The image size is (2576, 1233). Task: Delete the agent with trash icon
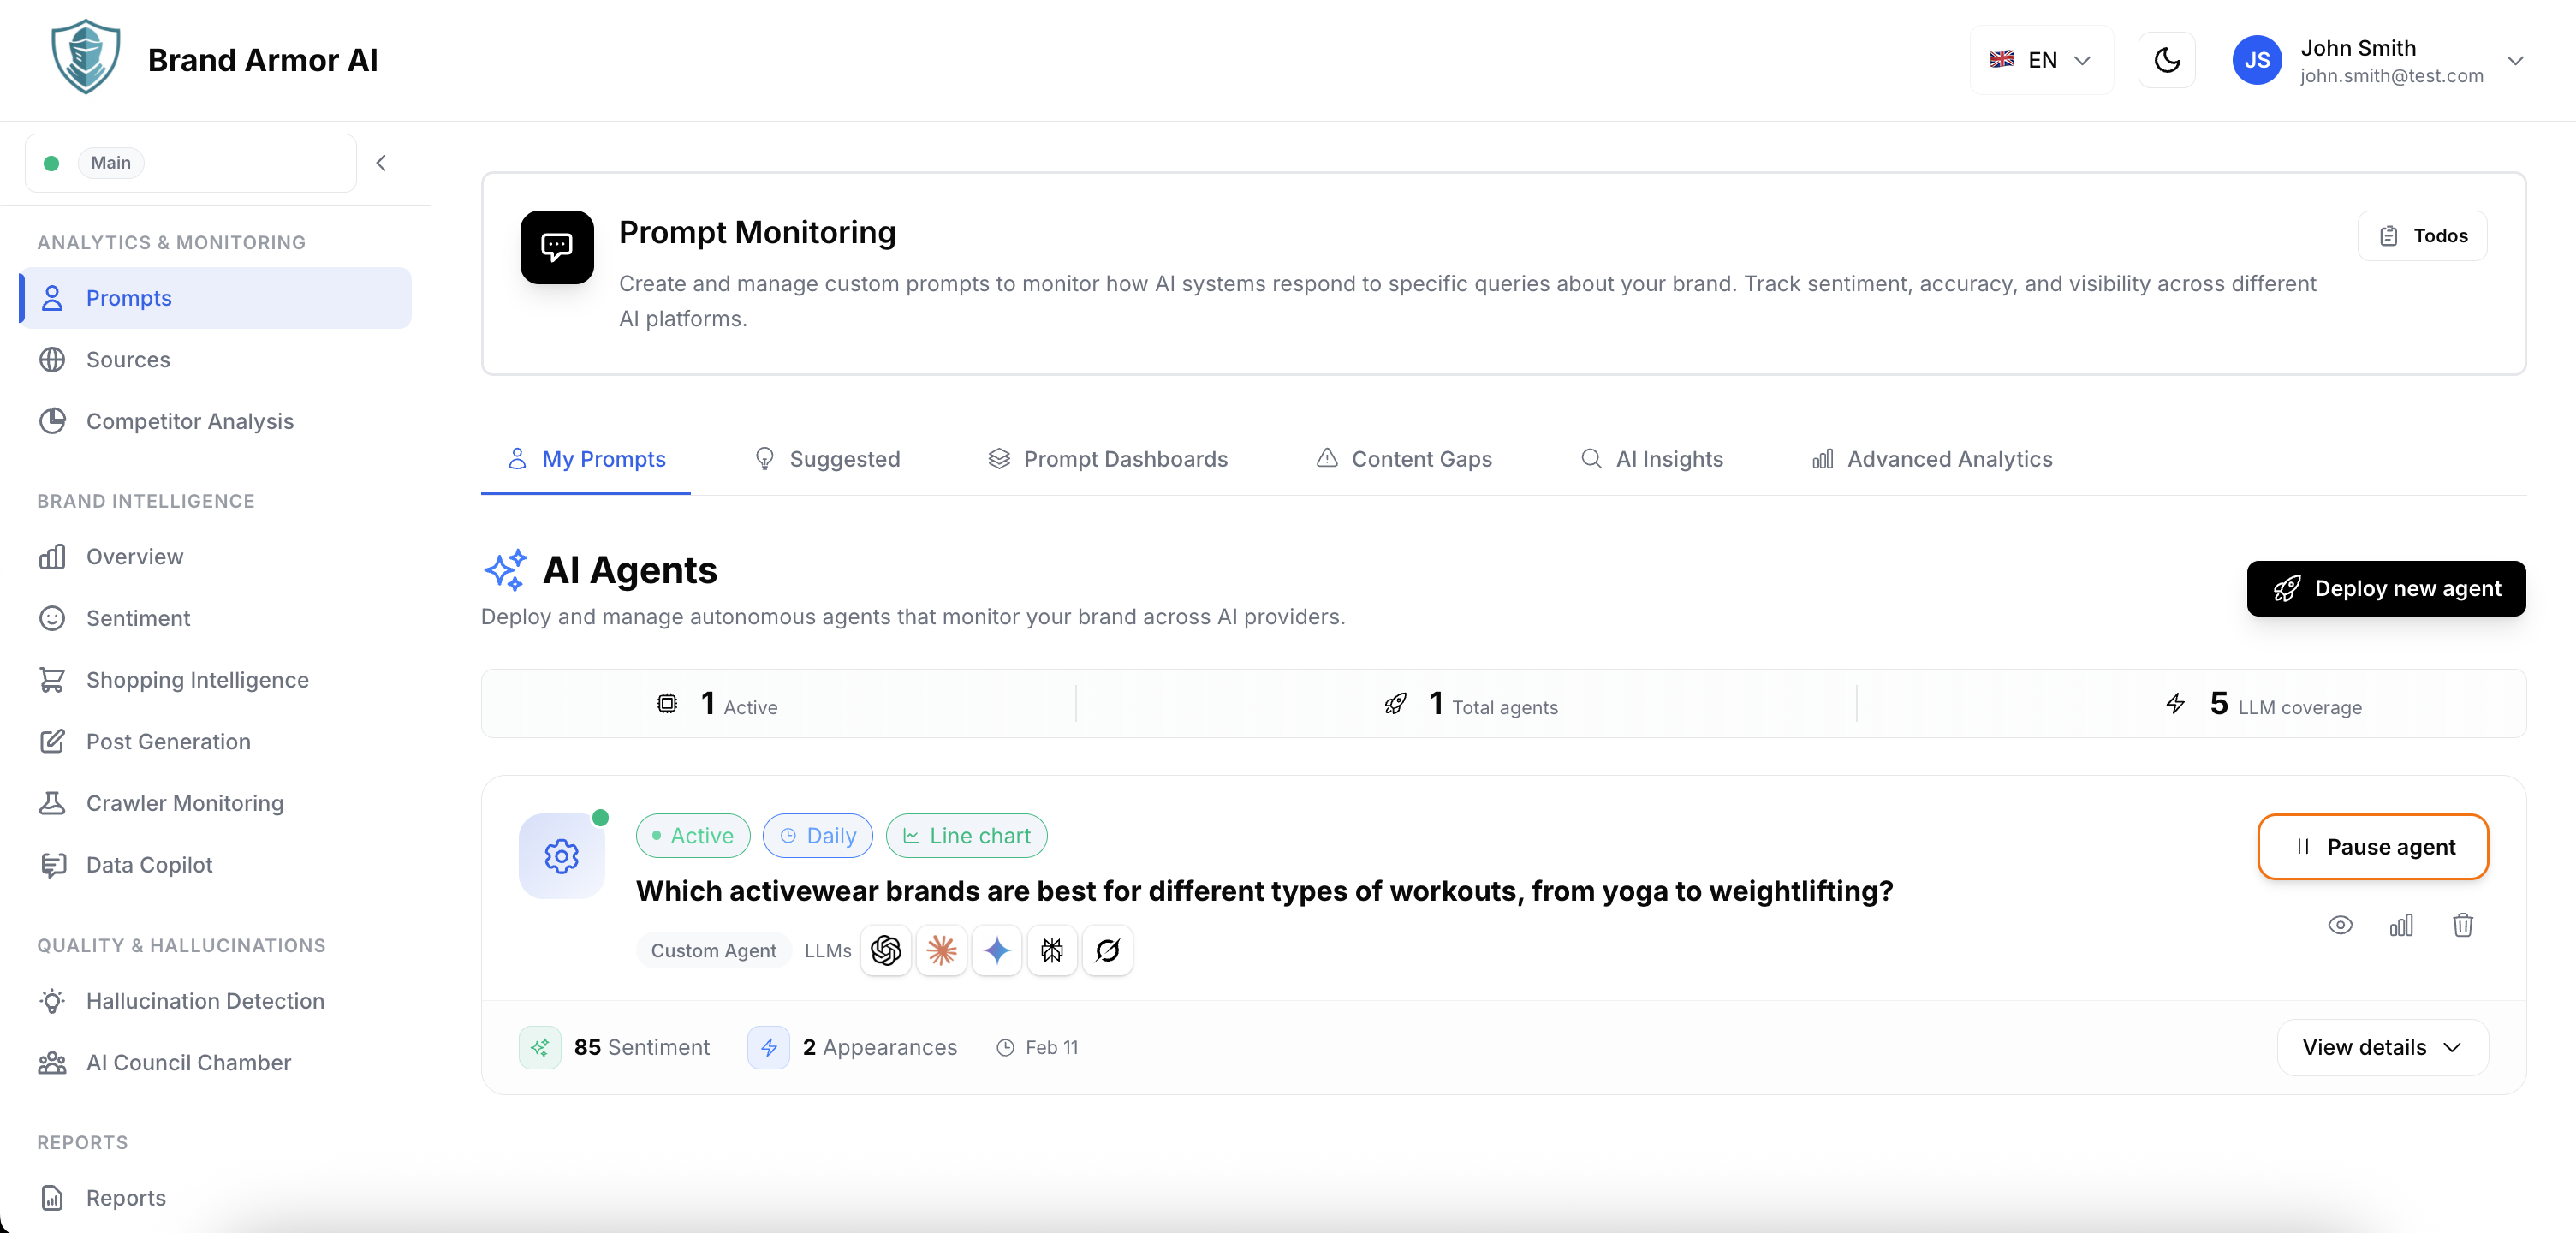(2462, 925)
